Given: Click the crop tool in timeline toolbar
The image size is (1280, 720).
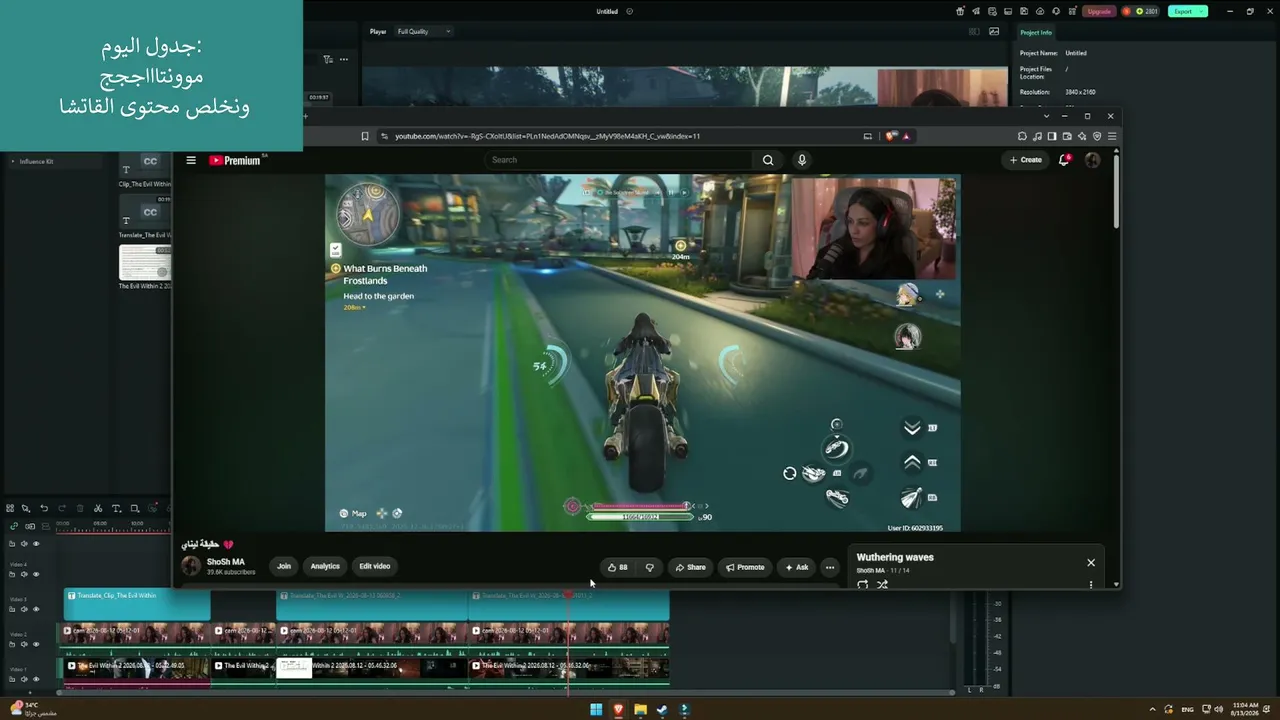Looking at the screenshot, I should click(134, 508).
